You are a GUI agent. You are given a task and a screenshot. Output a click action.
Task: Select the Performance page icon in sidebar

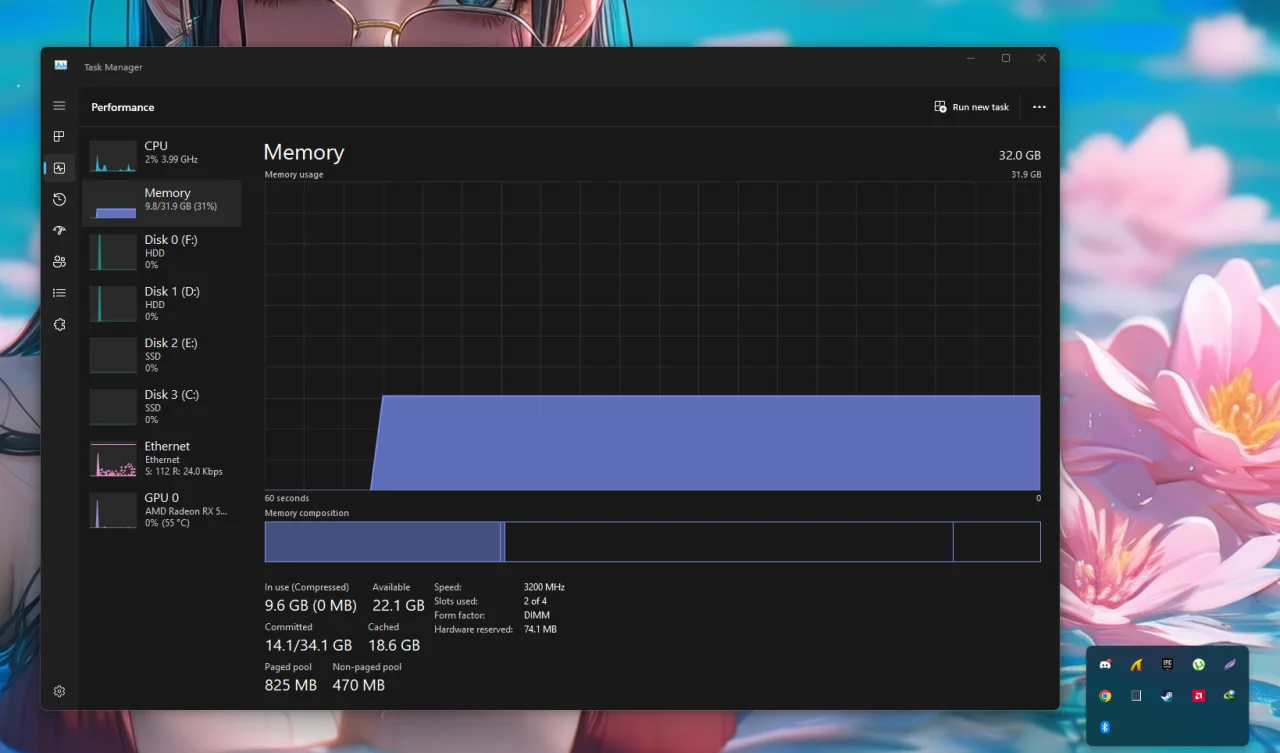[59, 168]
